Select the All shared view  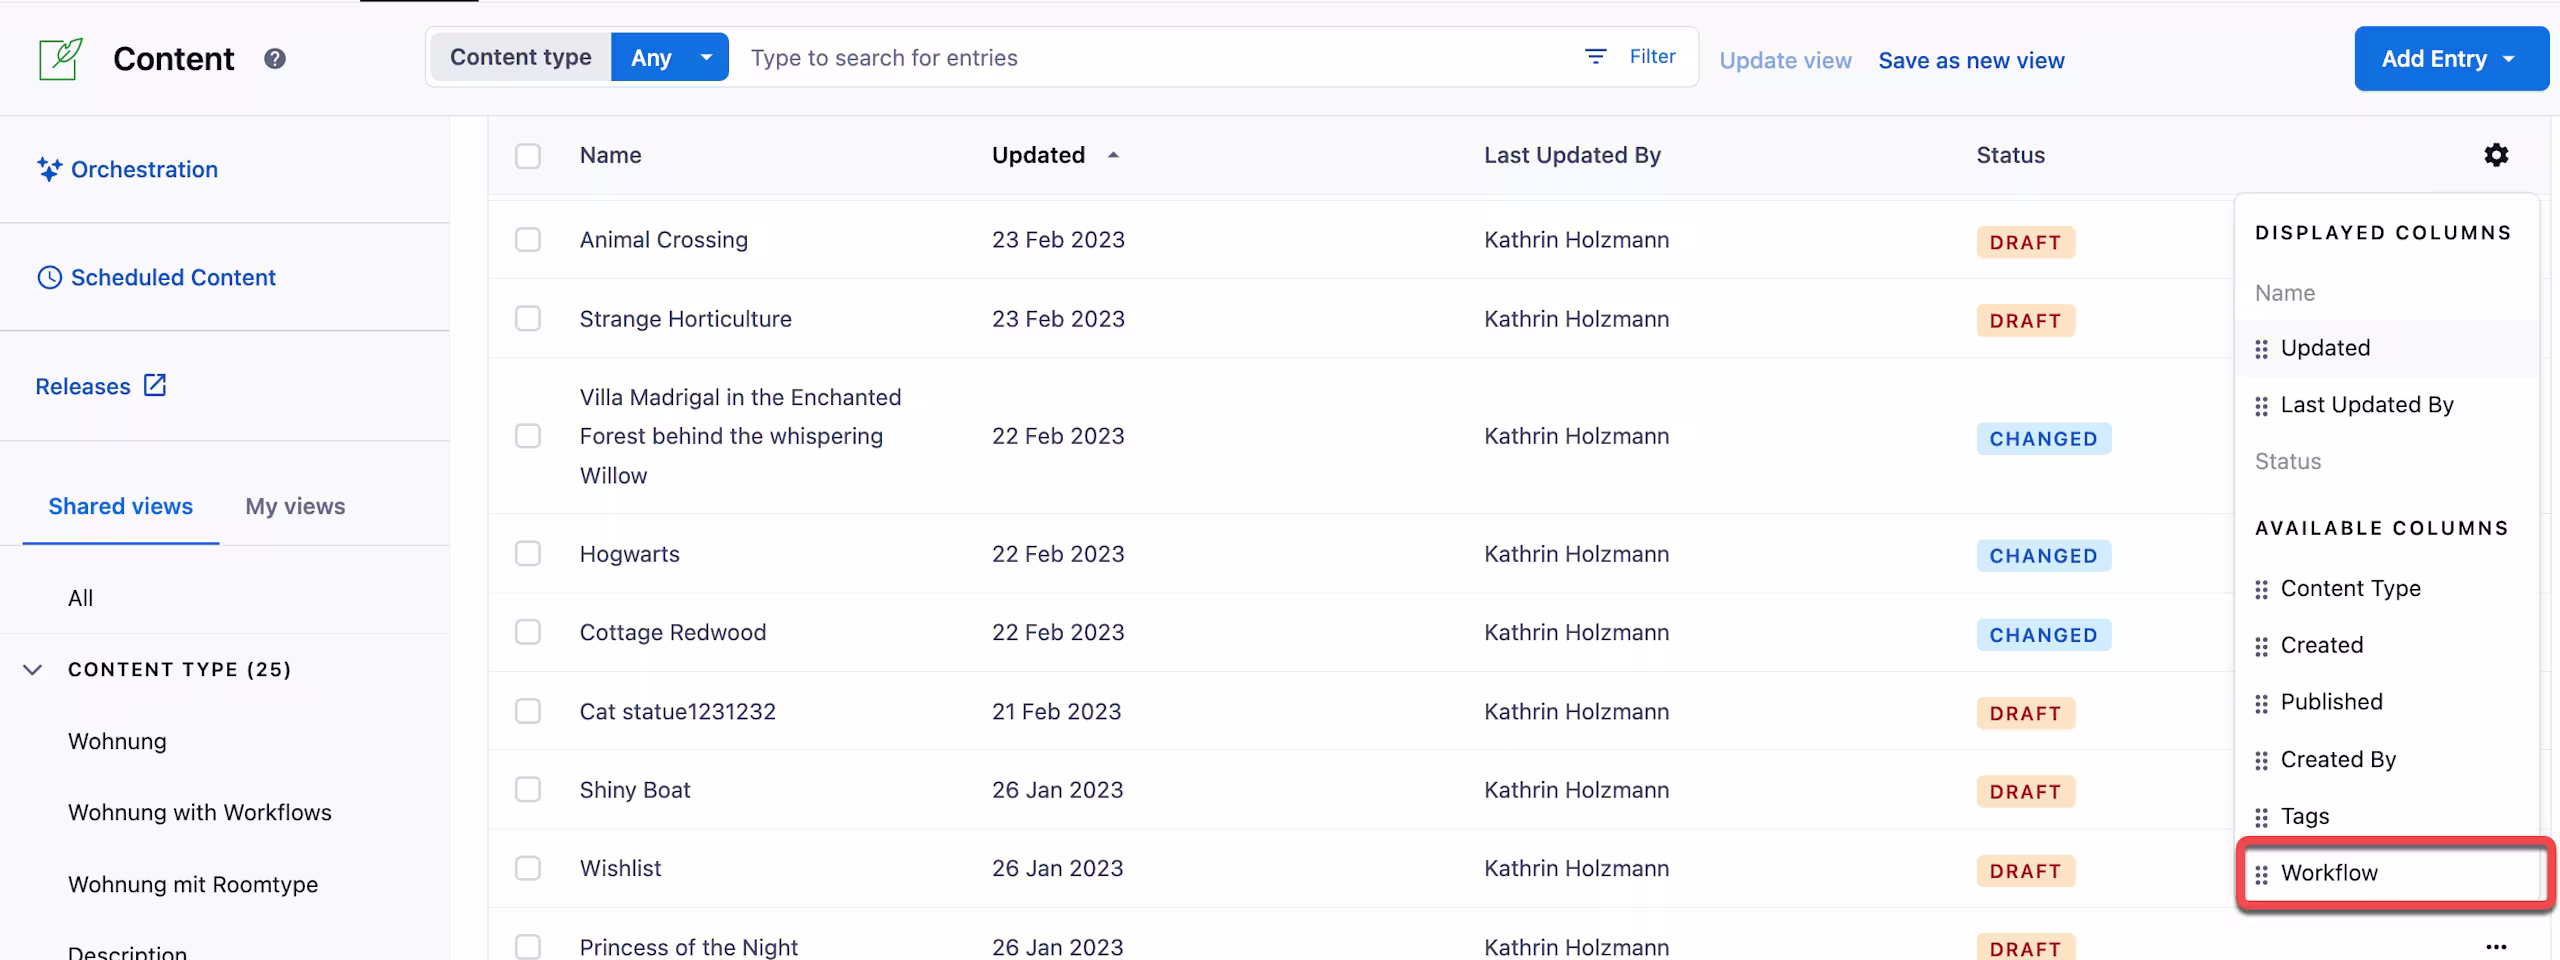coord(80,598)
